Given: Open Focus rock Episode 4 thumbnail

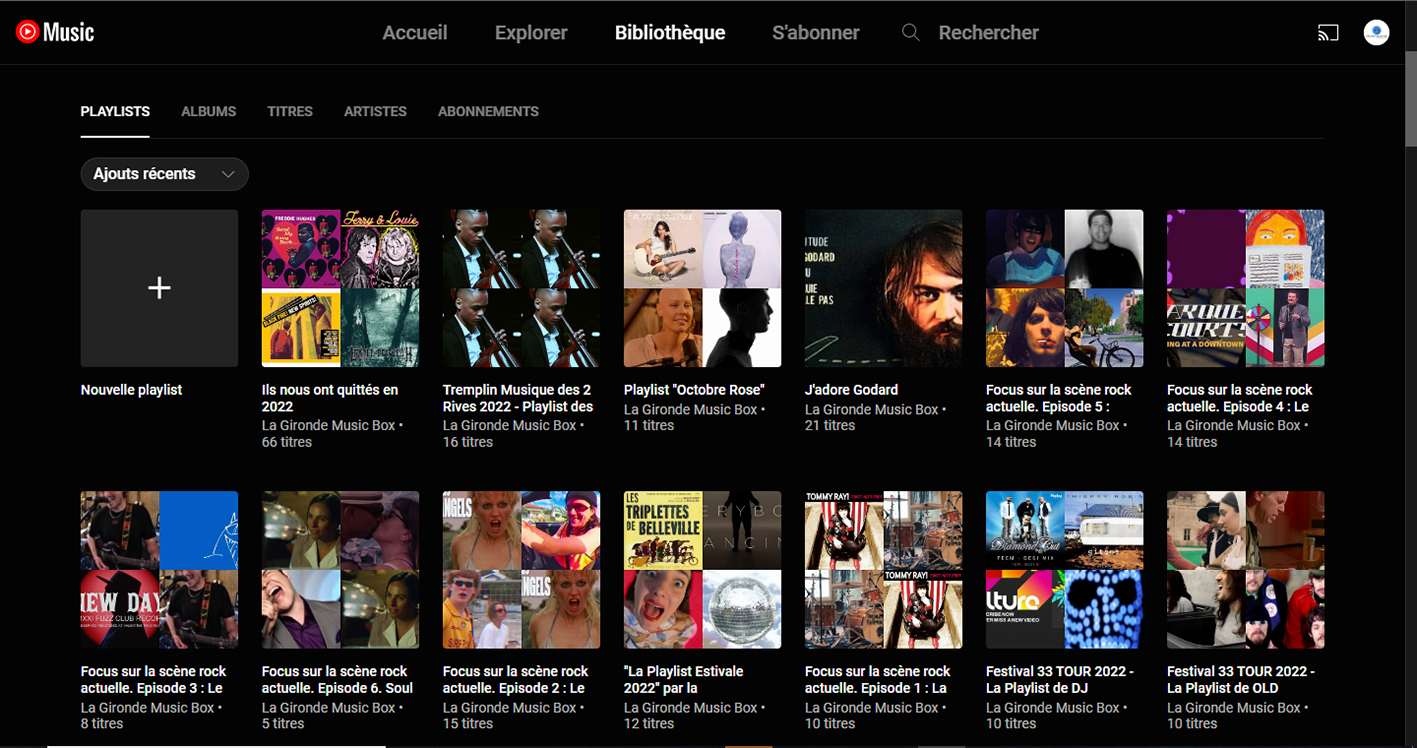Looking at the screenshot, I should [x=1245, y=288].
